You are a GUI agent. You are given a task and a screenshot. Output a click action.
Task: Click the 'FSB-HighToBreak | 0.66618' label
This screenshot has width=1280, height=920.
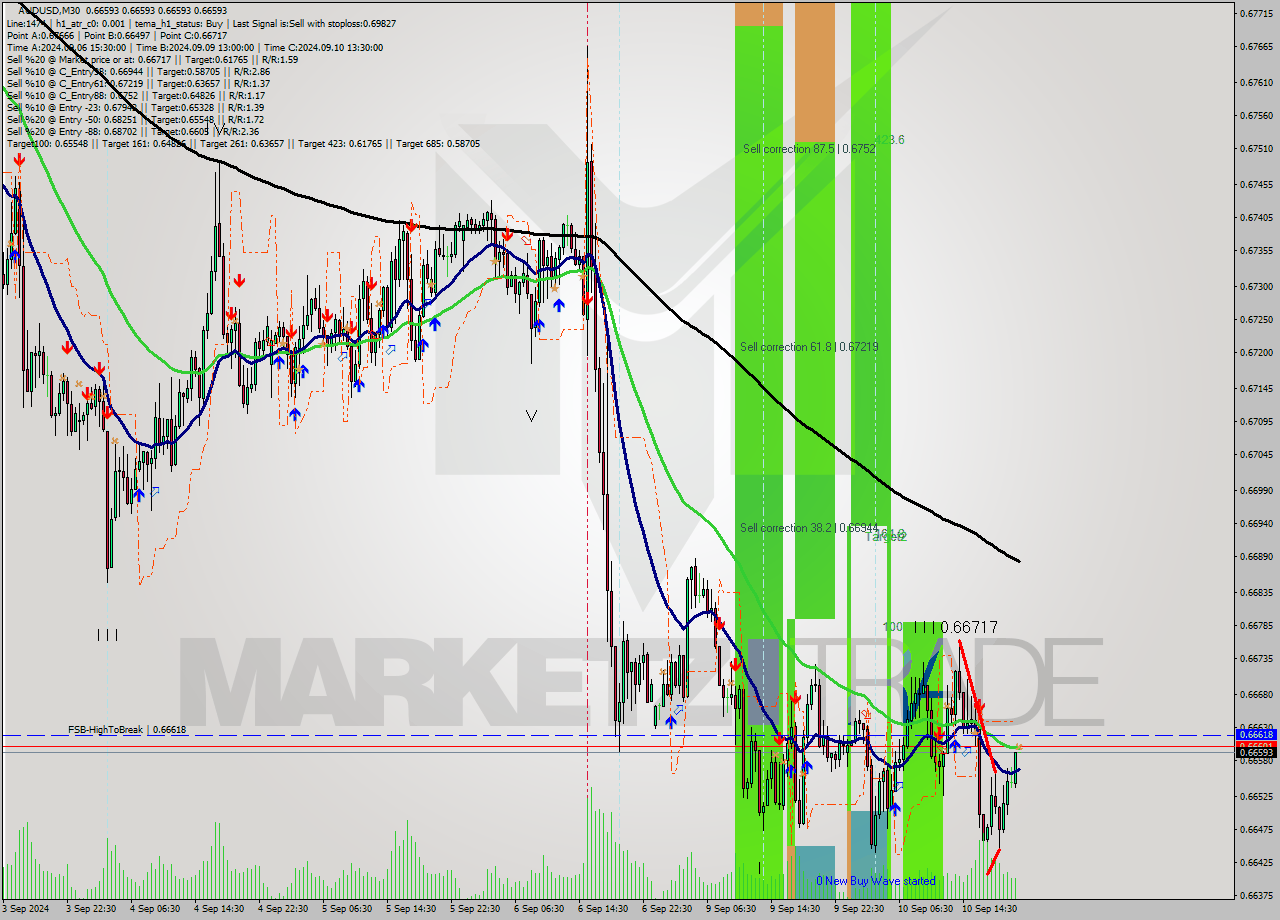(x=127, y=730)
